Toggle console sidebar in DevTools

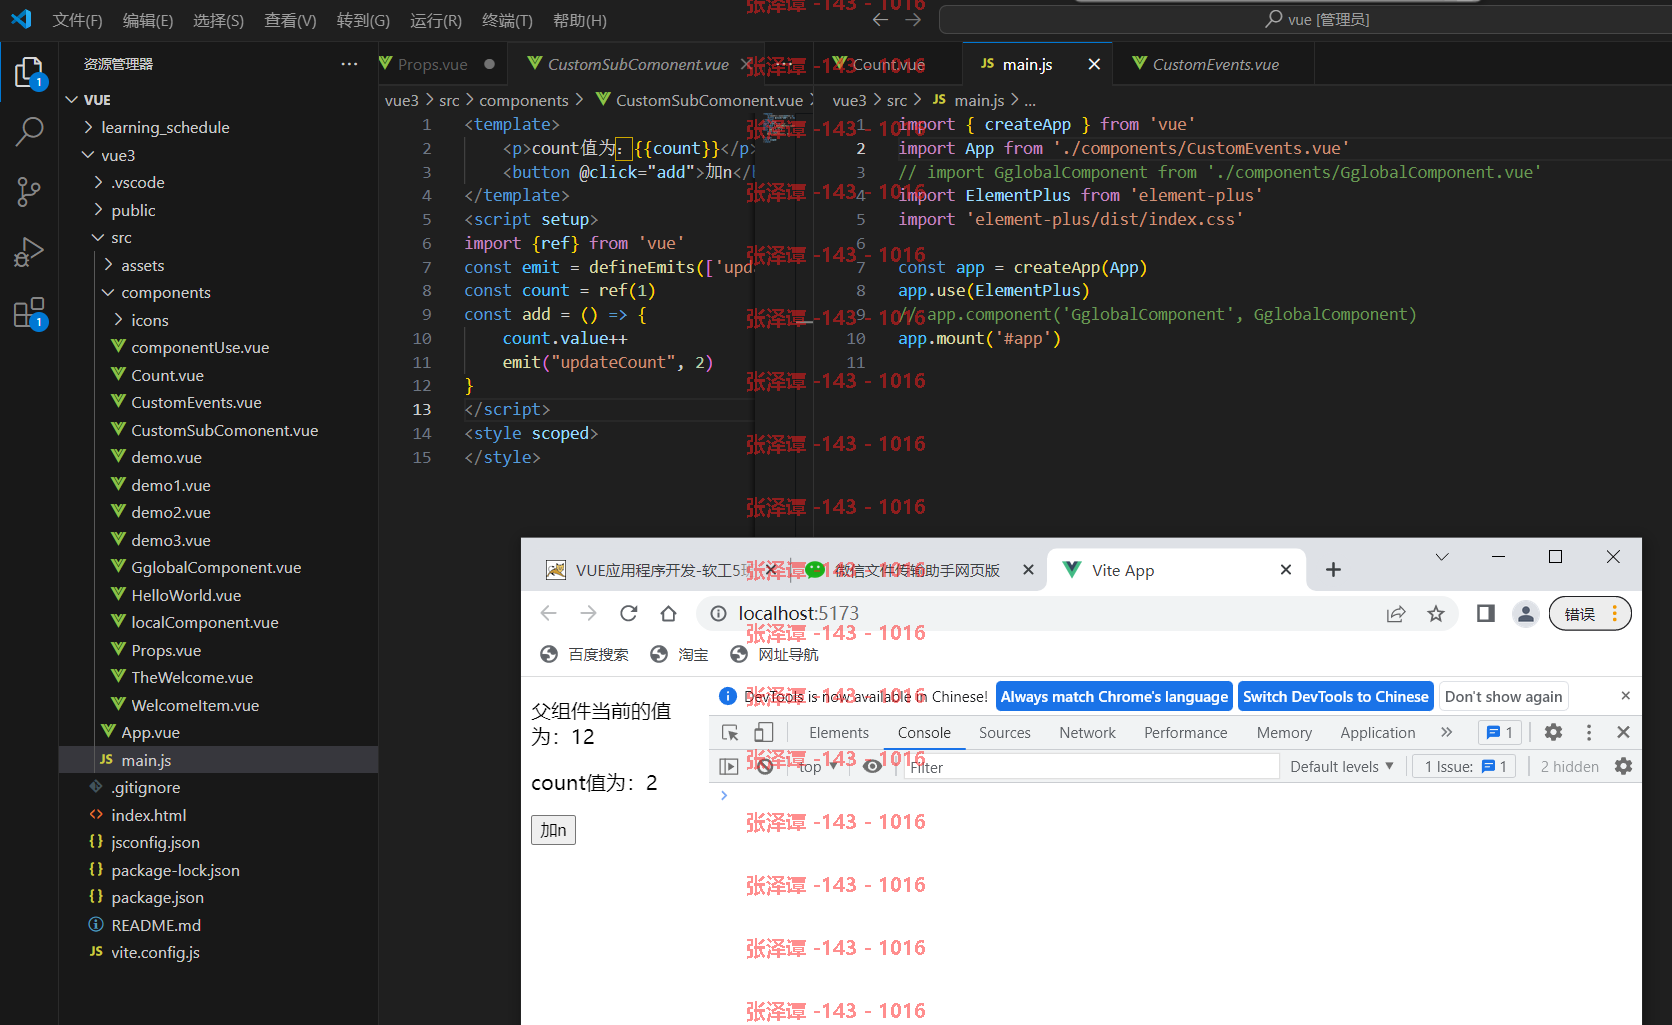pyautogui.click(x=729, y=766)
